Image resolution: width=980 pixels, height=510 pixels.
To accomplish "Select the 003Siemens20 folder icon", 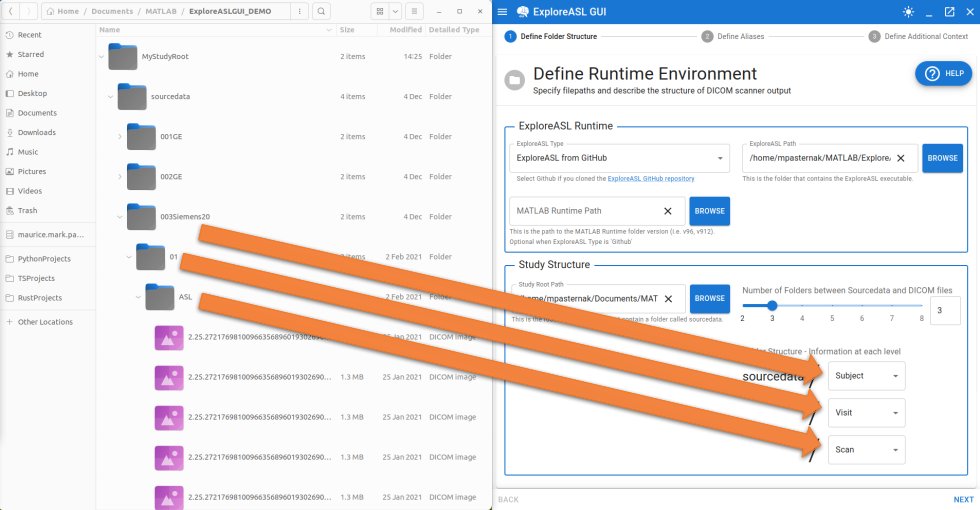I will (141, 216).
